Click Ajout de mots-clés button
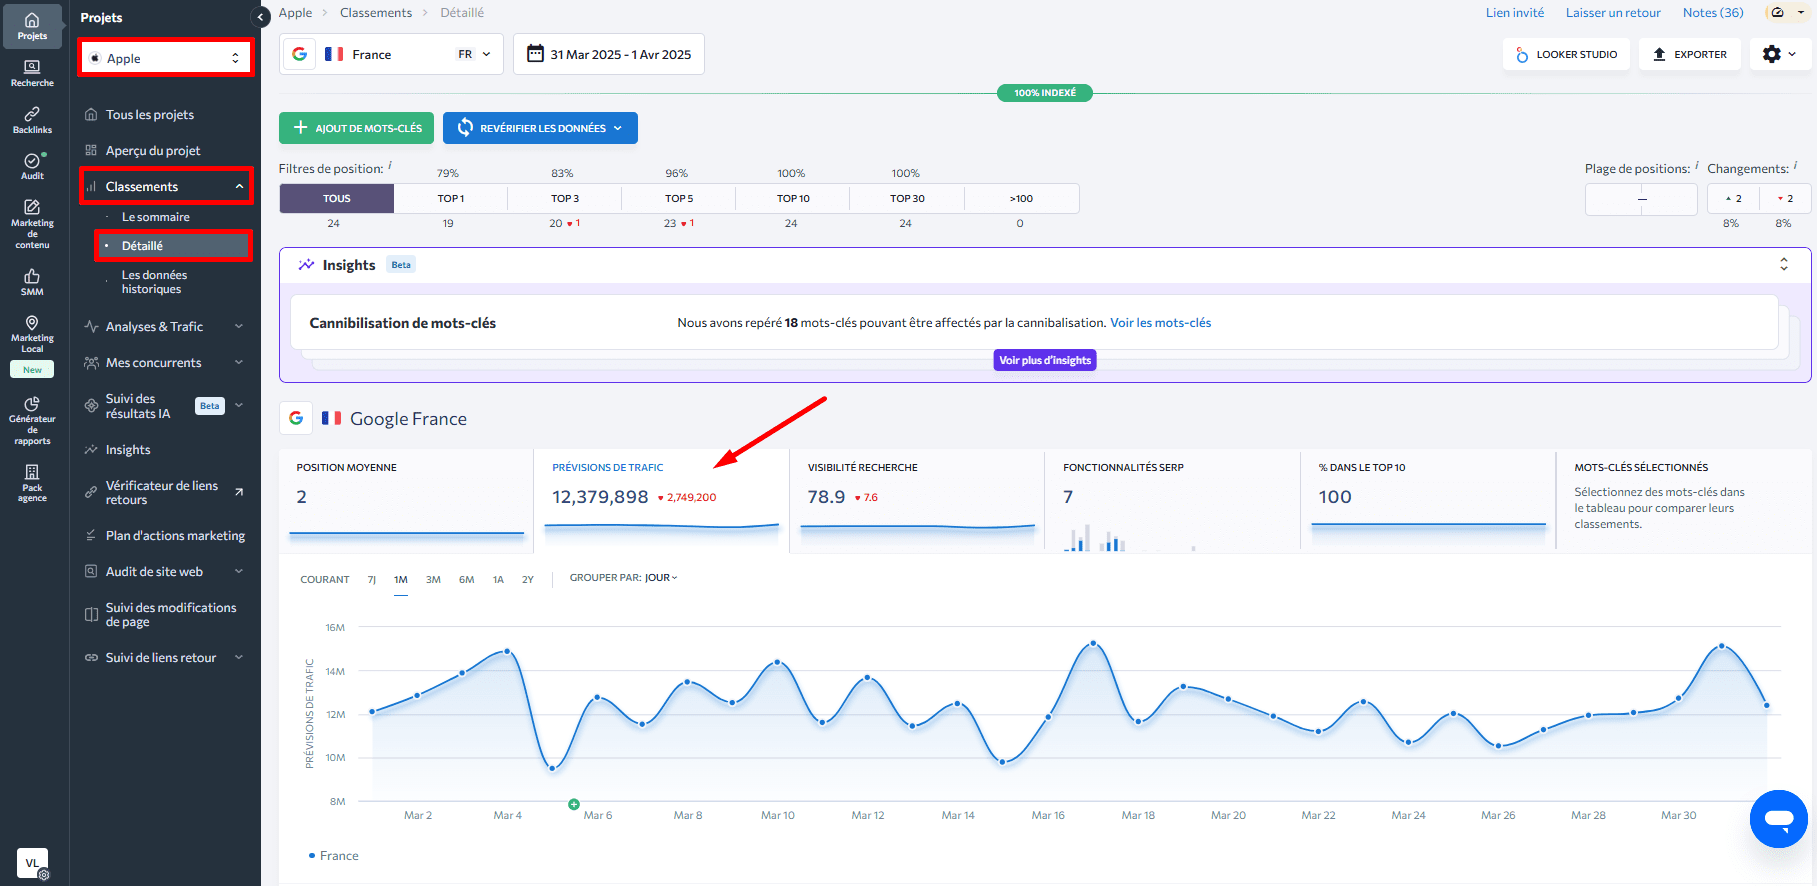The width and height of the screenshot is (1817, 886). click(x=356, y=128)
